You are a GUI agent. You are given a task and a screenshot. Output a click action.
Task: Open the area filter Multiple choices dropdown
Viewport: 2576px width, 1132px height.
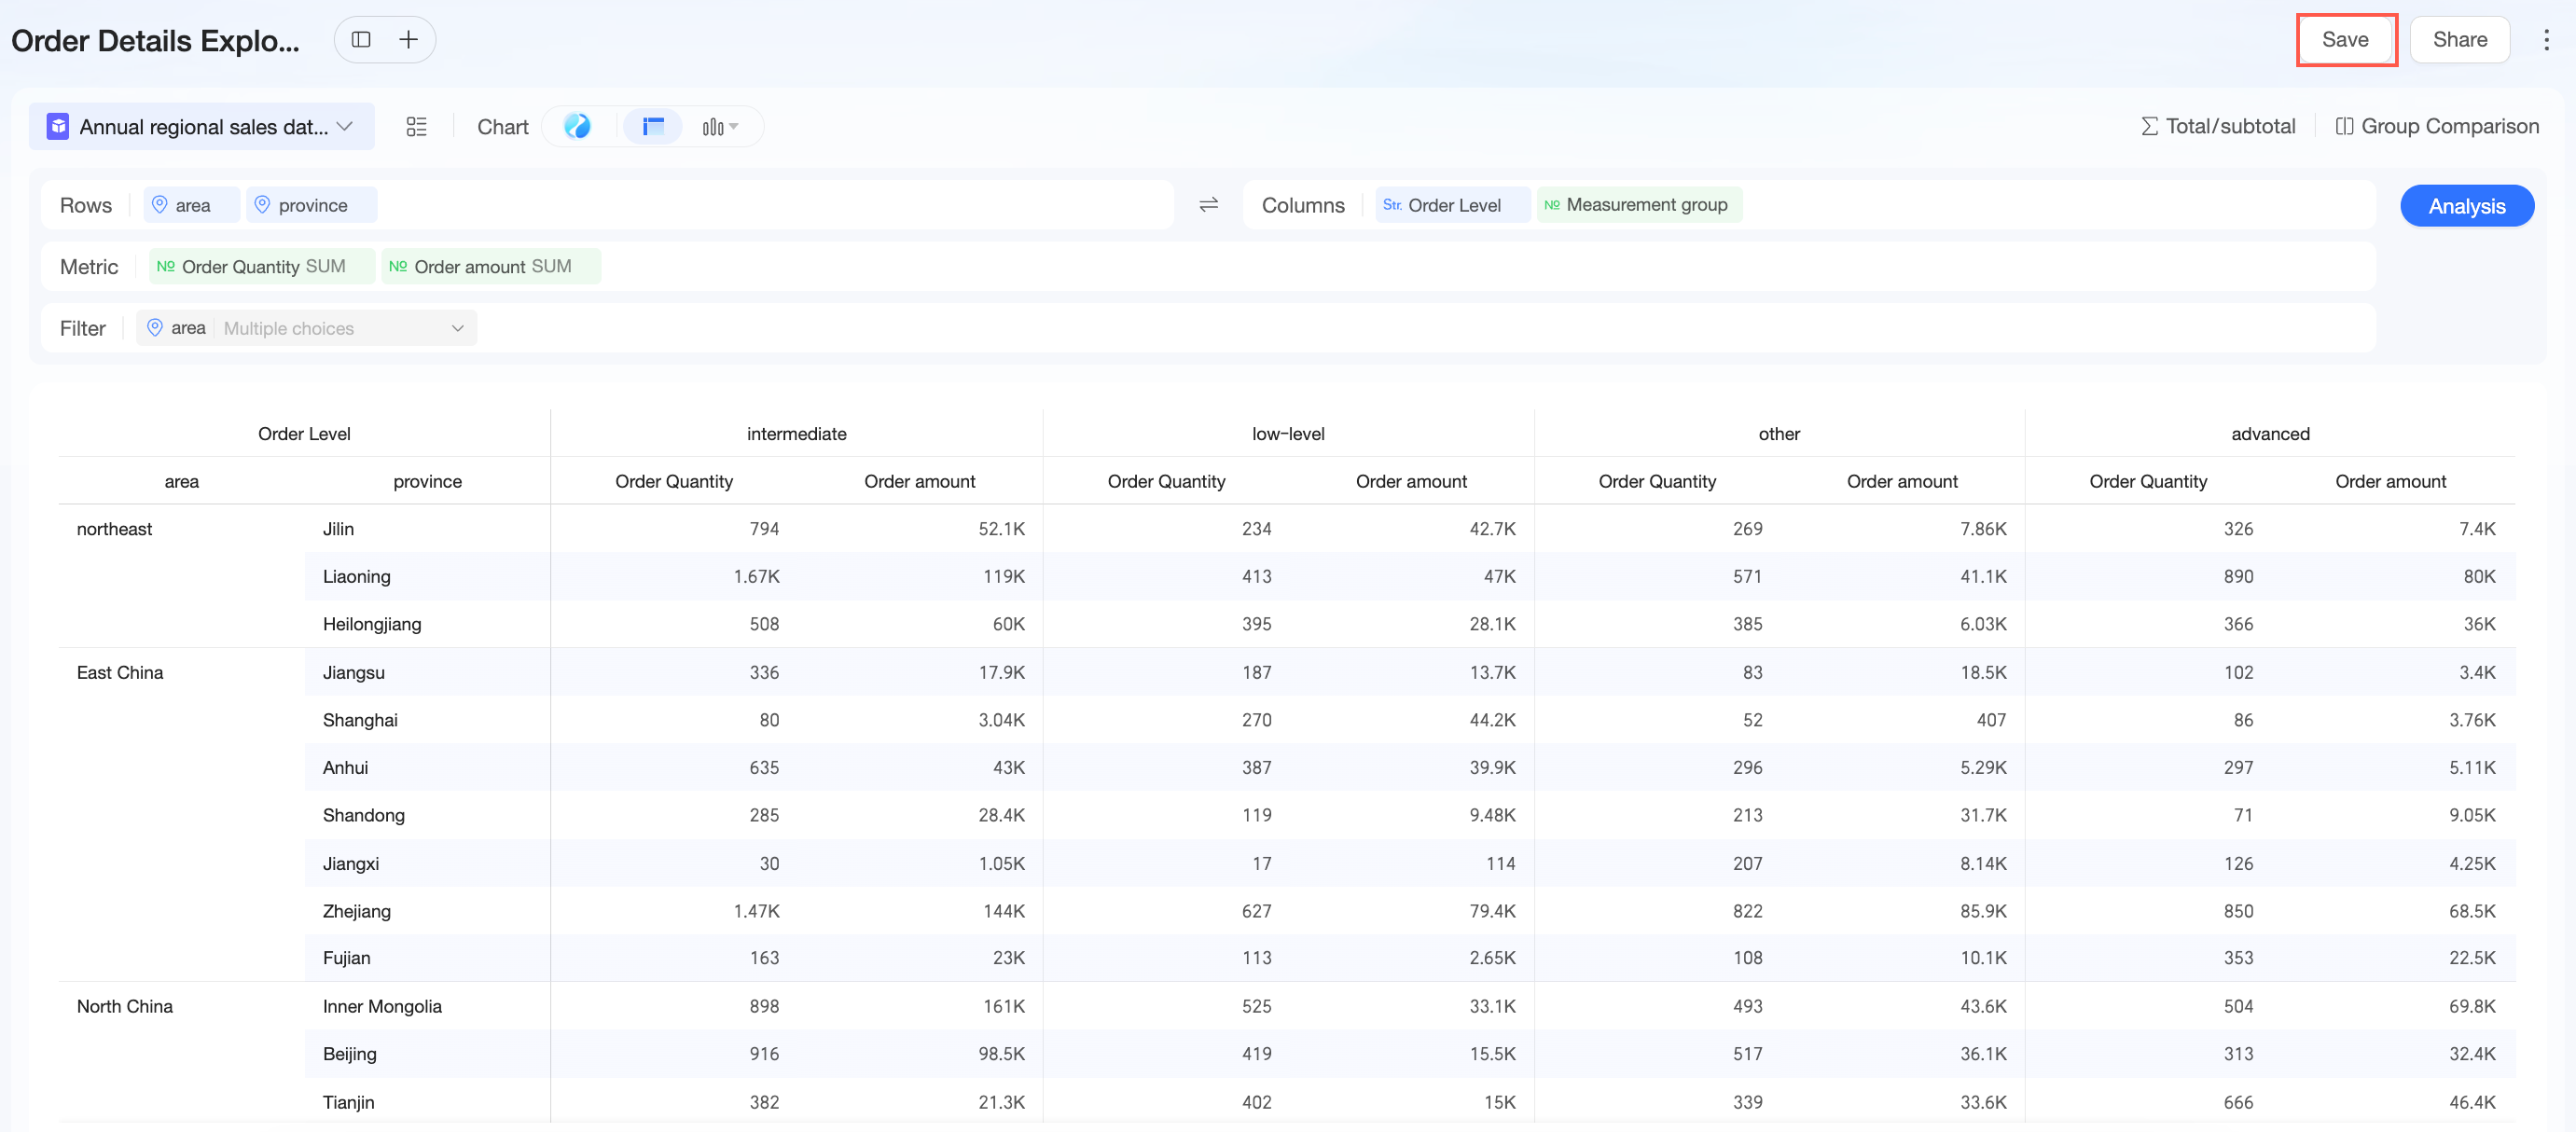point(344,328)
